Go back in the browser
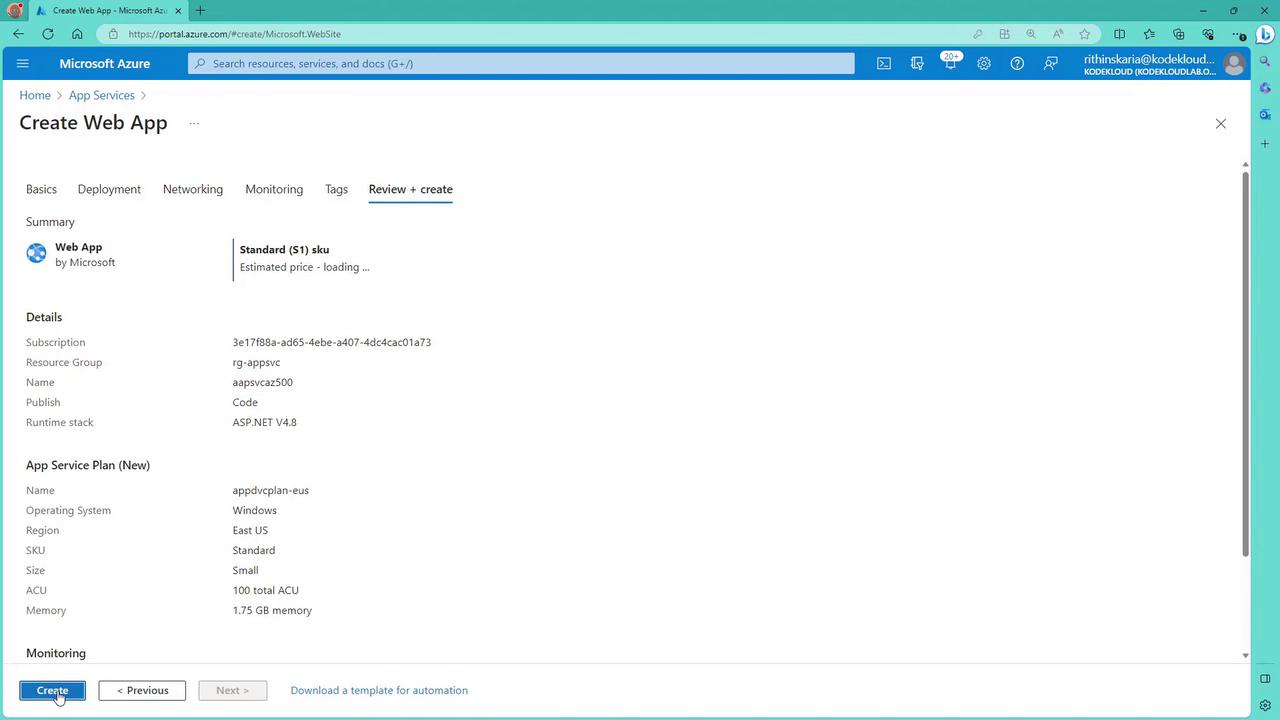Viewport: 1280px width, 720px height. point(18,34)
